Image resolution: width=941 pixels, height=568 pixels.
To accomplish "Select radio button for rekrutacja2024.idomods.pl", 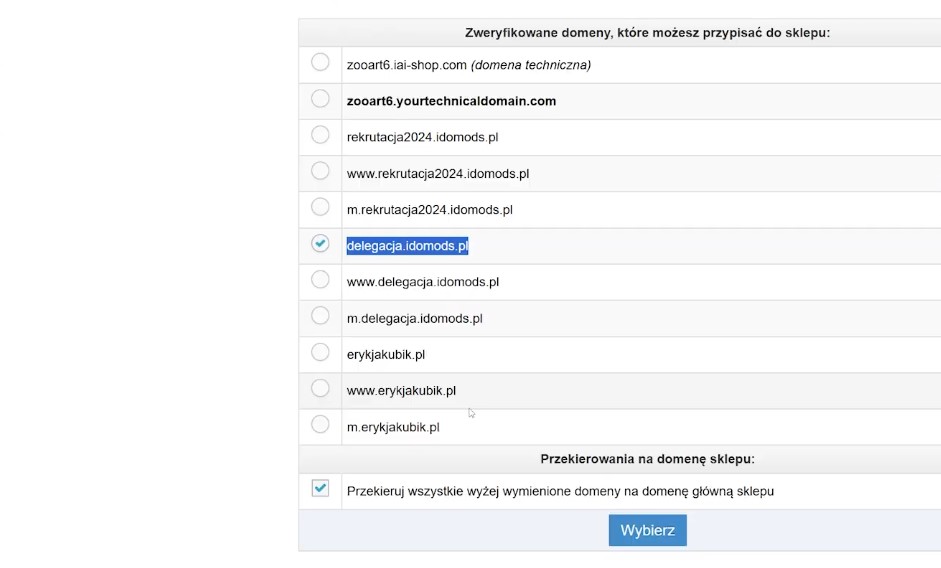I will tap(320, 135).
